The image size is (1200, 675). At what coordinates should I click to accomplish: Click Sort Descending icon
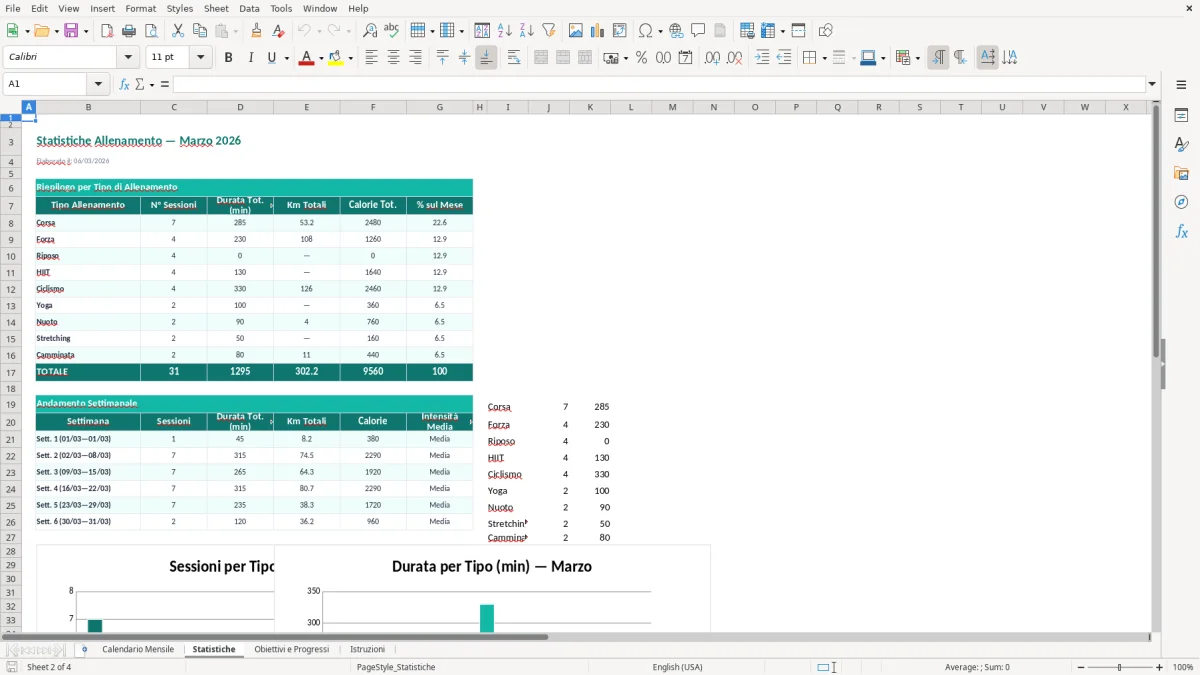click(526, 31)
